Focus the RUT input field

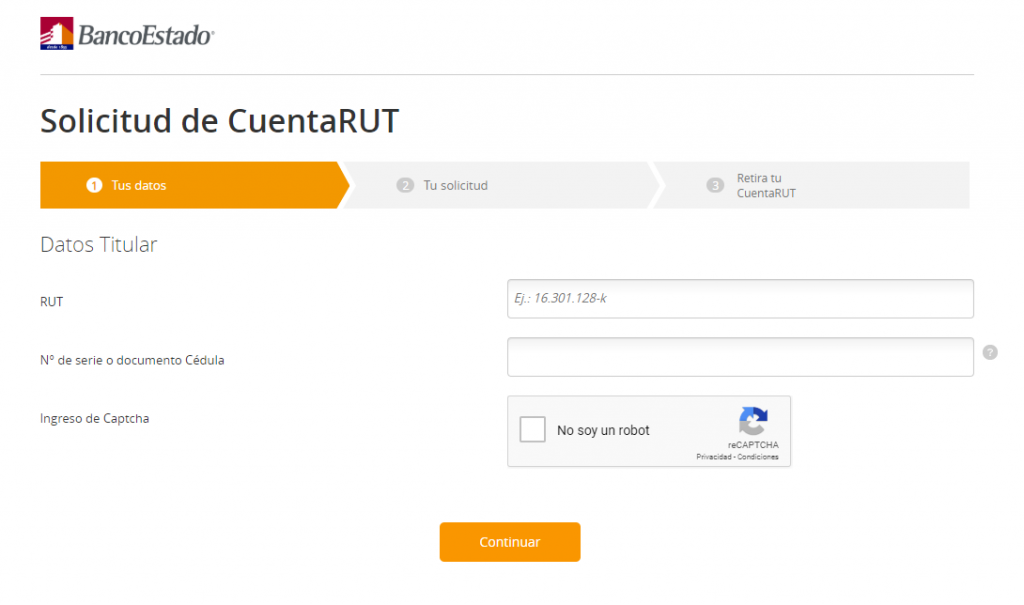[x=741, y=299]
